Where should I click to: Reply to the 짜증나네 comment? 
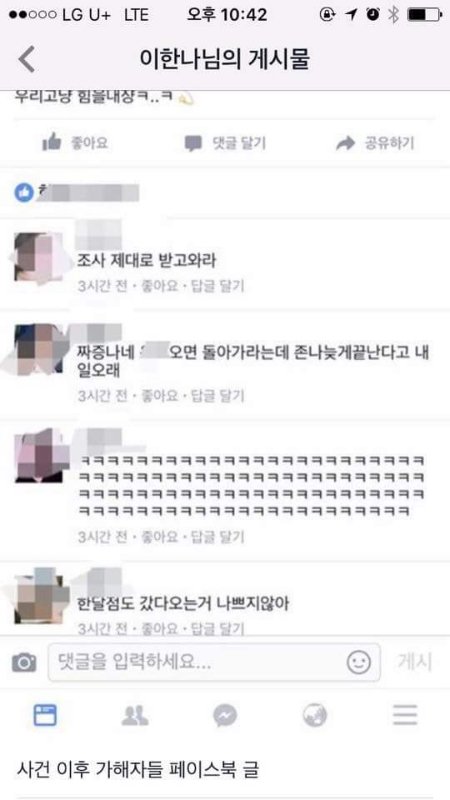[217, 395]
